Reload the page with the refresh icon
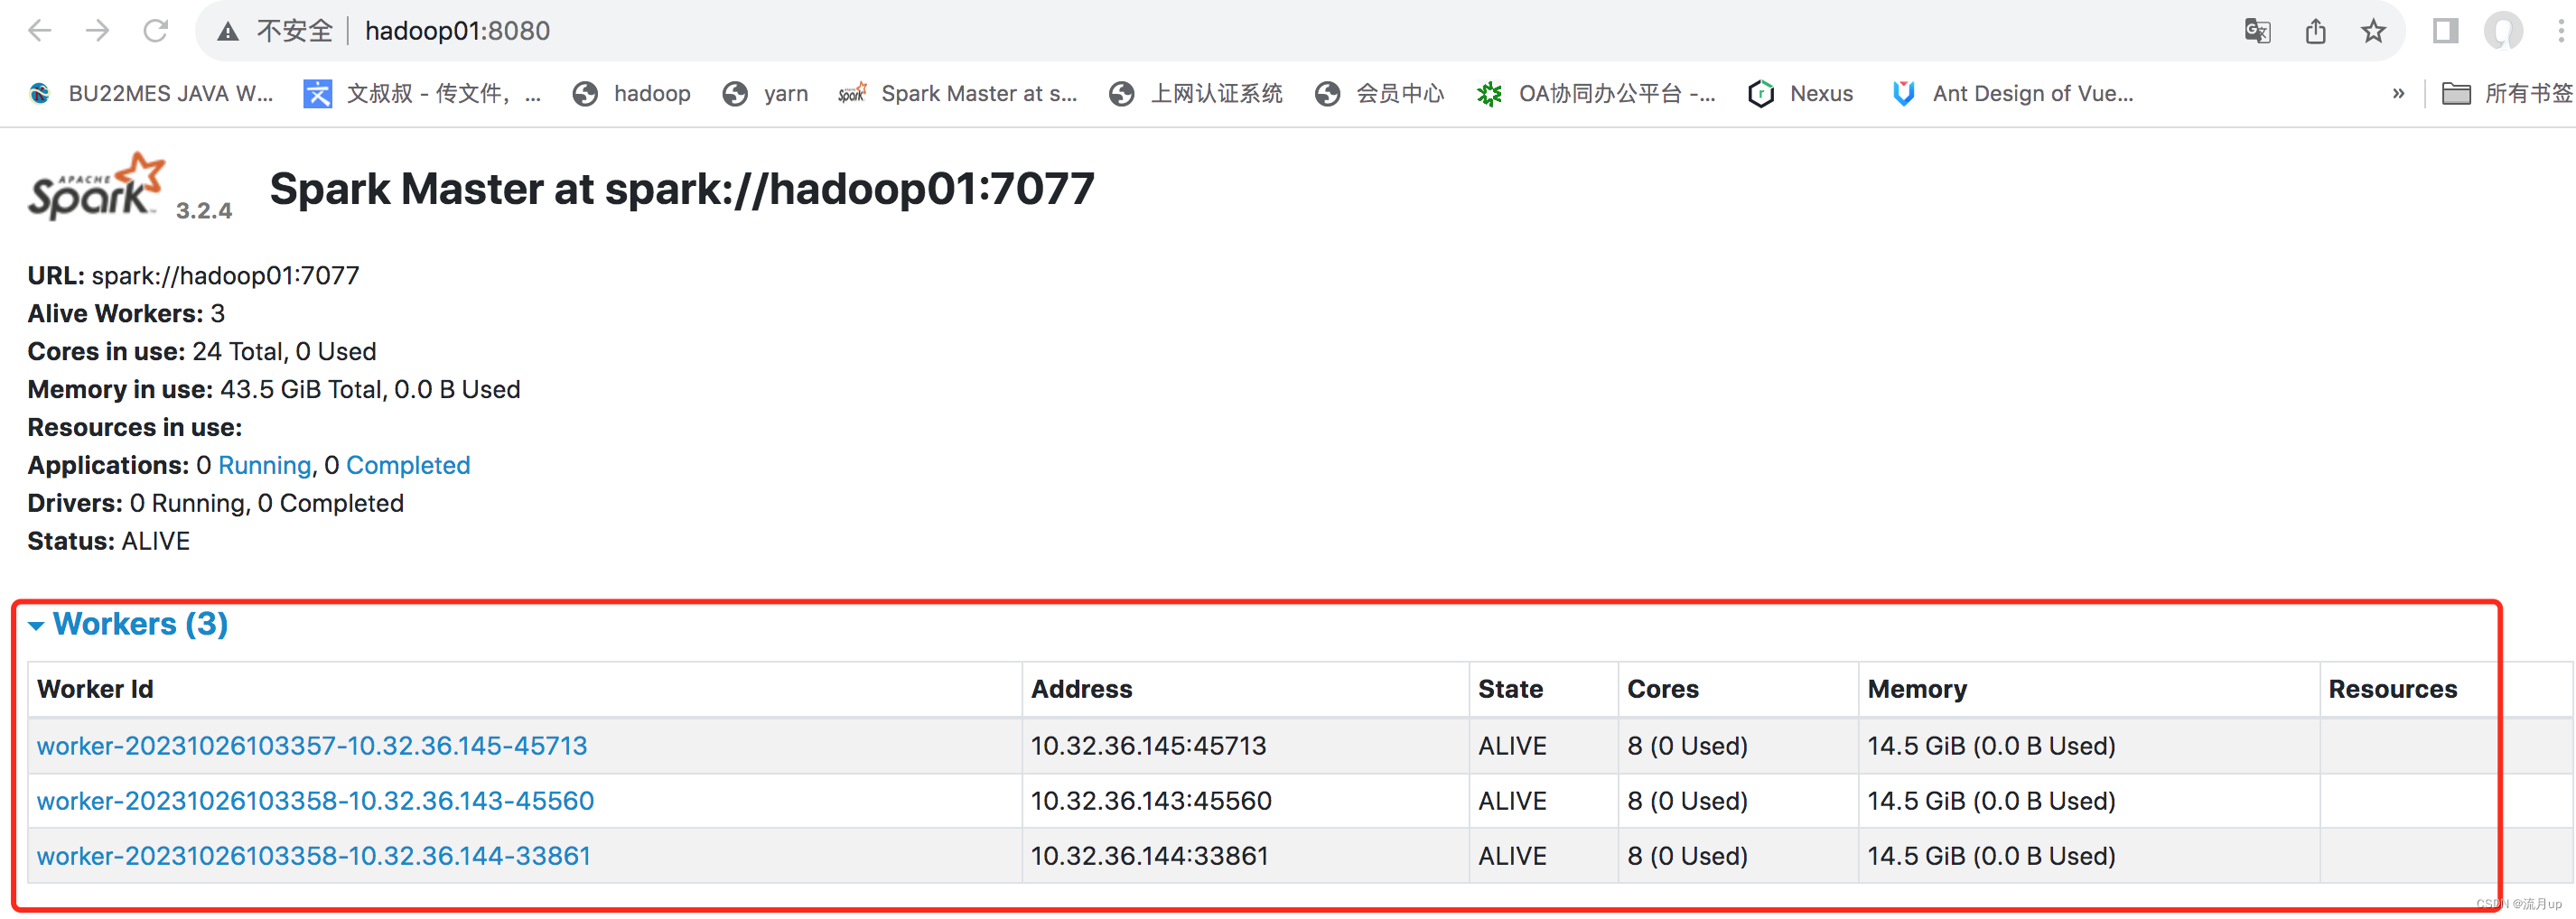Screen dimensions: 2576x919 click(156, 31)
